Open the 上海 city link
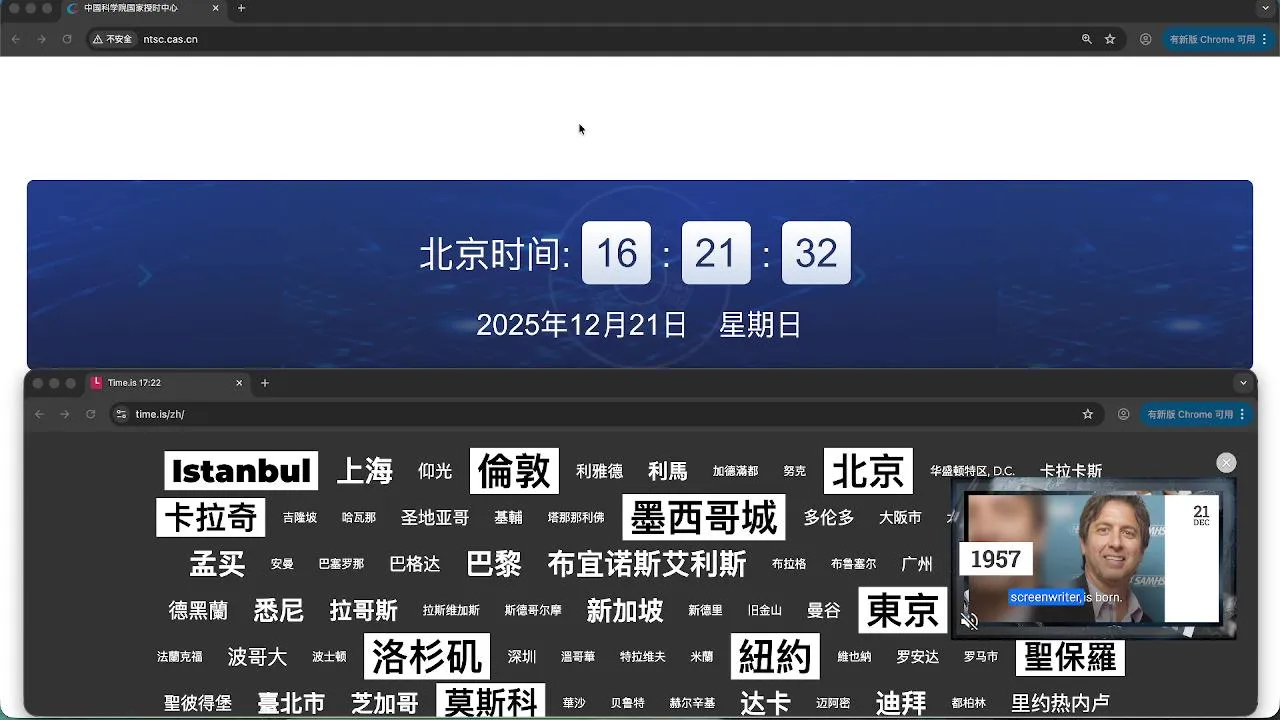The height and width of the screenshot is (720, 1280). [x=365, y=471]
